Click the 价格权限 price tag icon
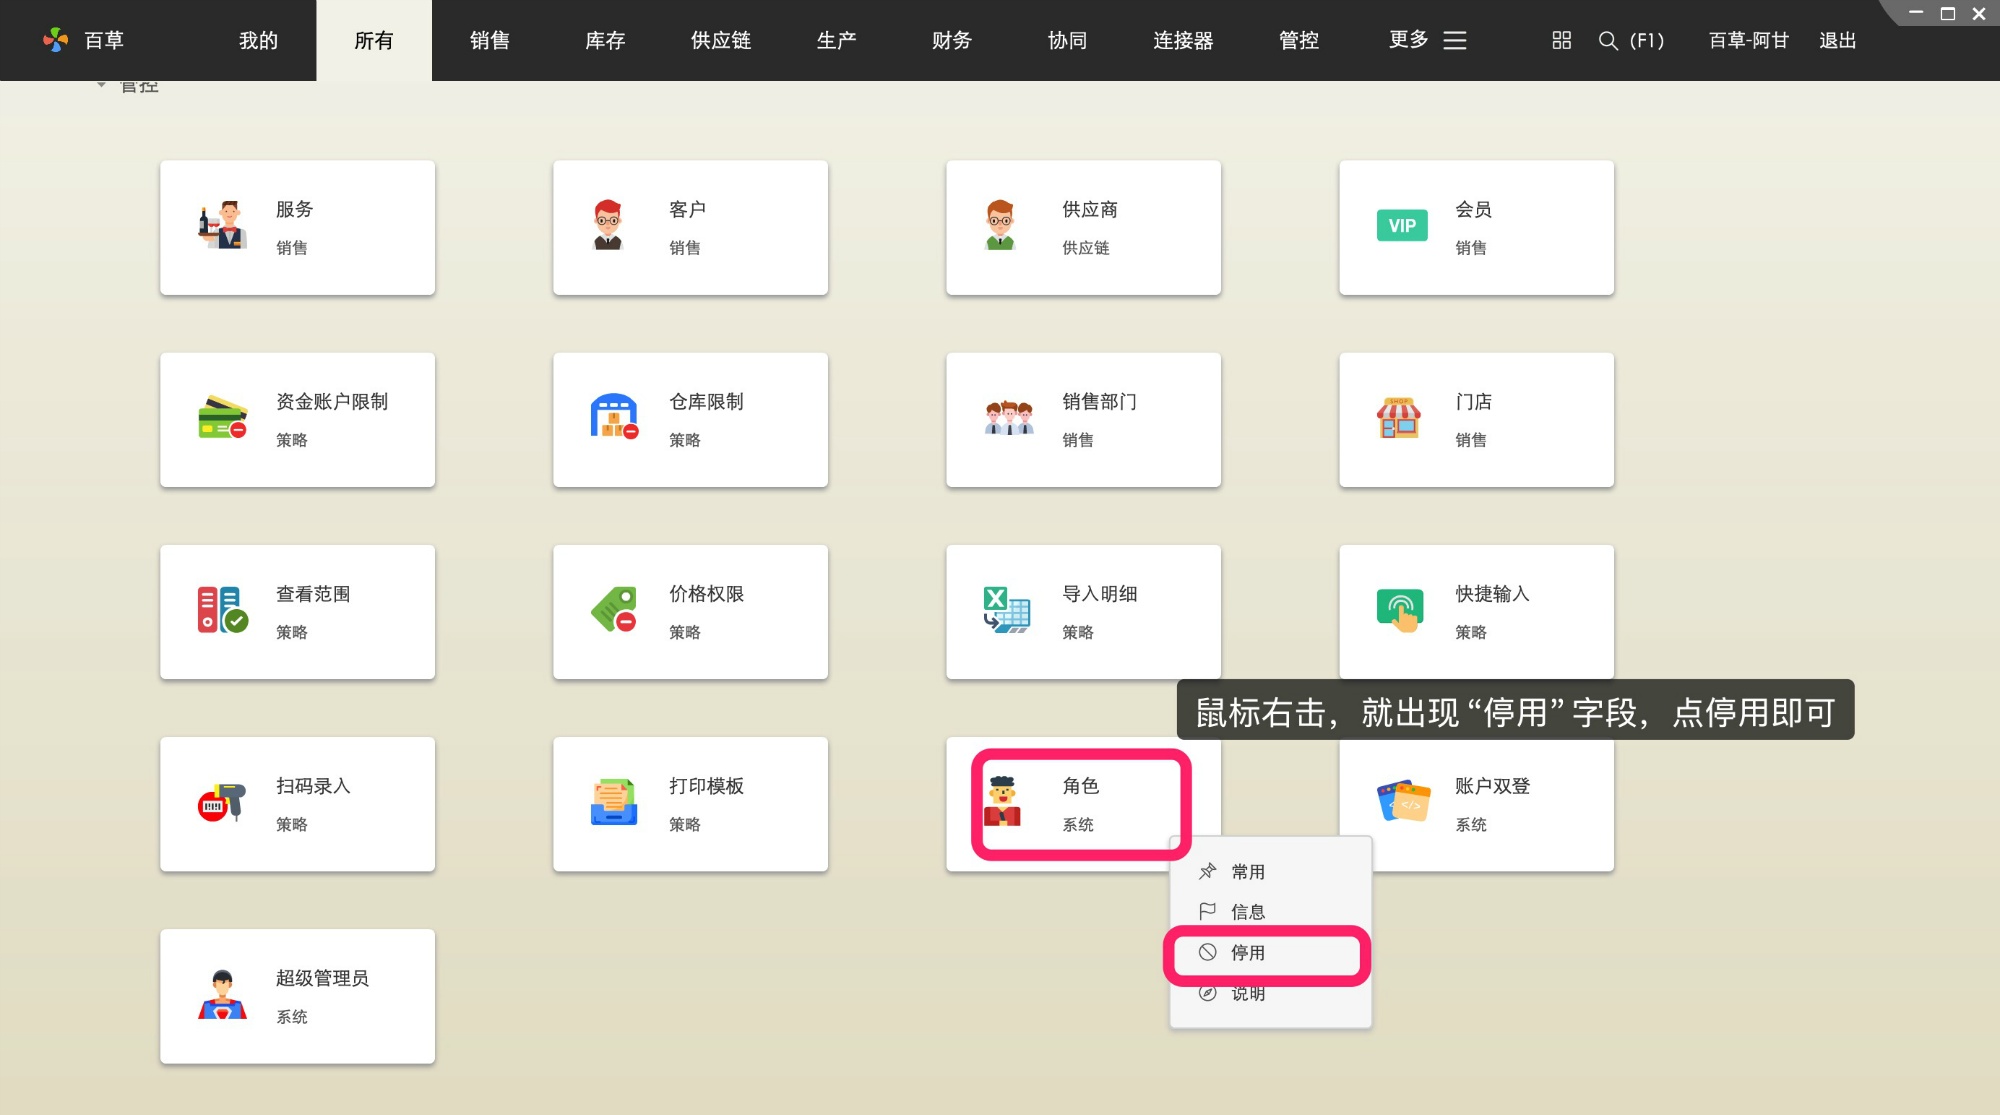 point(614,609)
